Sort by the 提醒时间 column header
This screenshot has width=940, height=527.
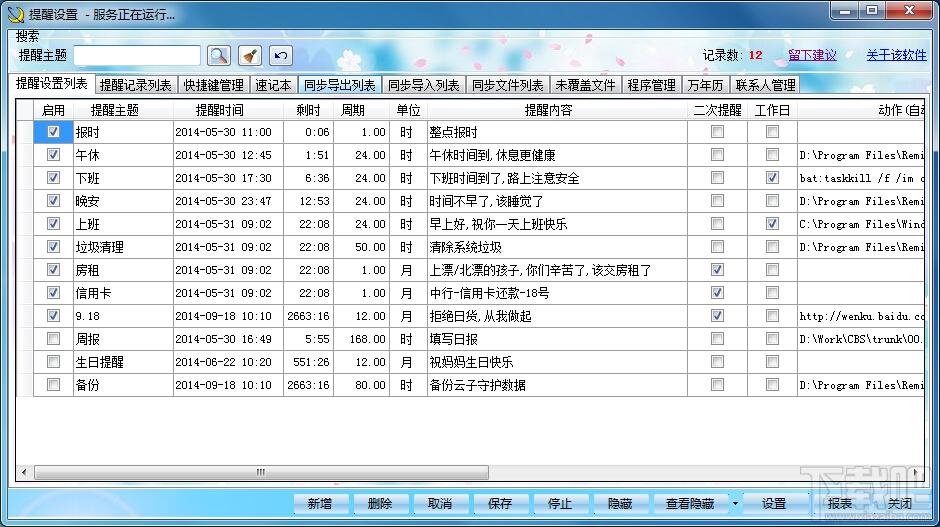click(219, 110)
